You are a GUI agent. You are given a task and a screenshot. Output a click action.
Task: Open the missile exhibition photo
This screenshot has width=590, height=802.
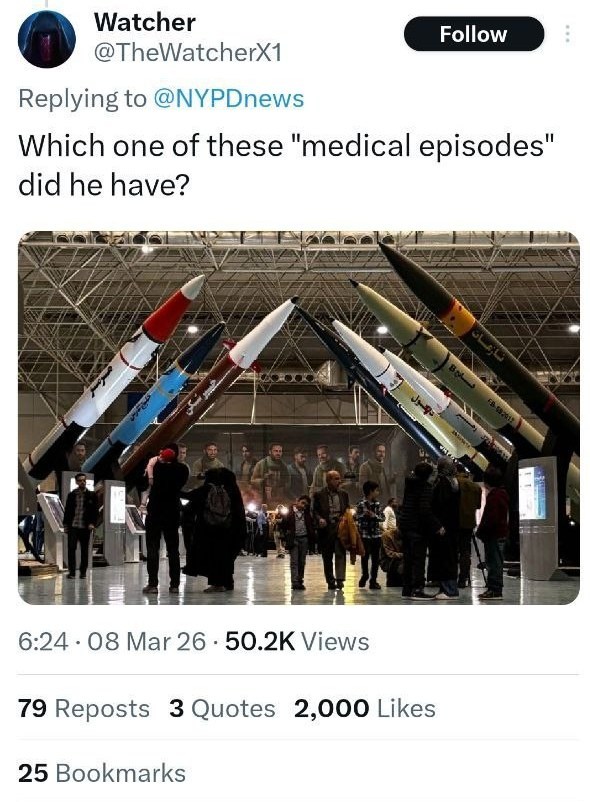point(299,418)
